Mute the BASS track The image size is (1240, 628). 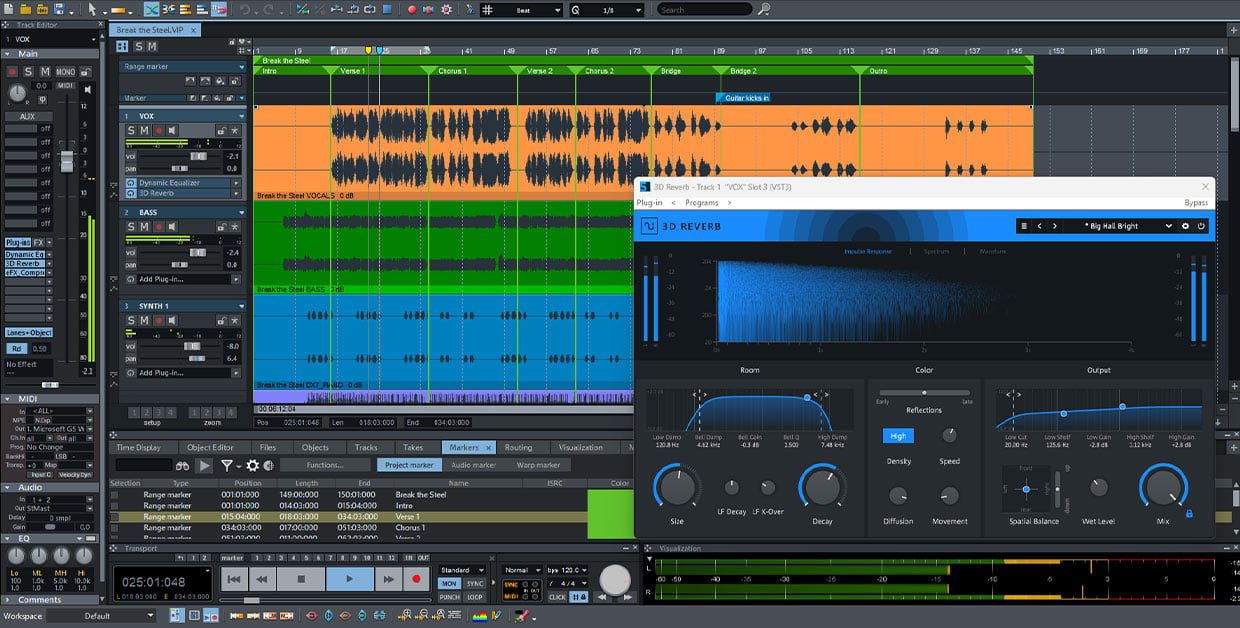[x=144, y=226]
